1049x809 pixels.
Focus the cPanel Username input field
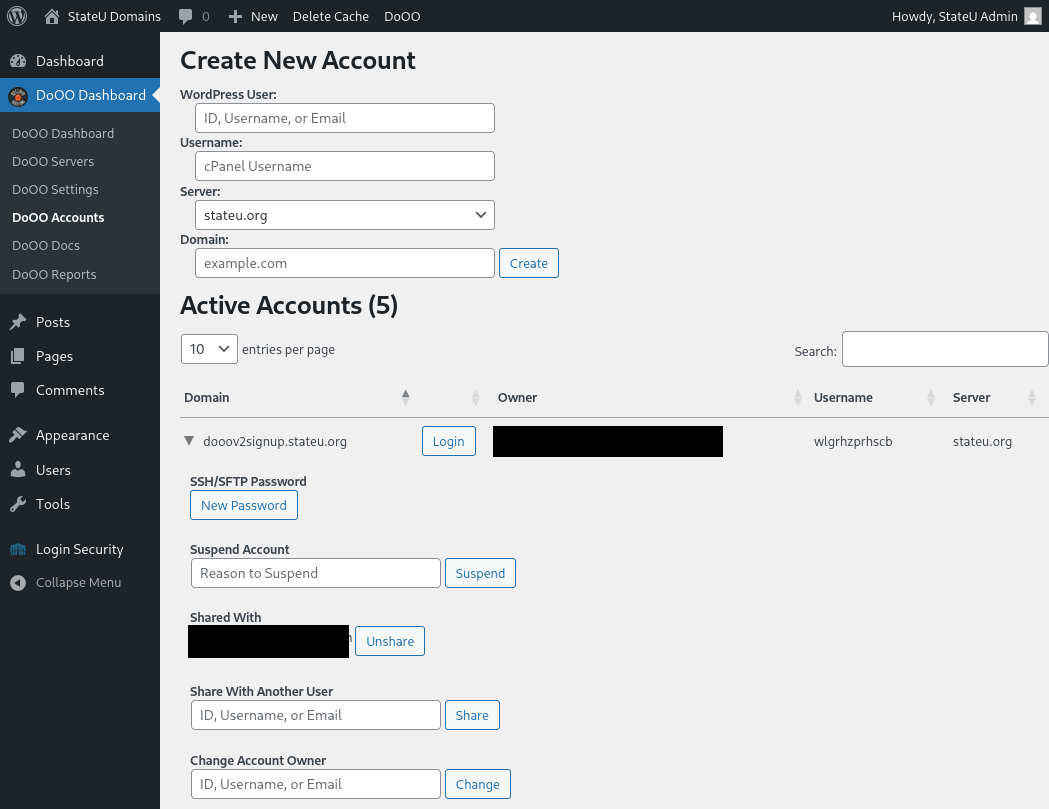(345, 166)
